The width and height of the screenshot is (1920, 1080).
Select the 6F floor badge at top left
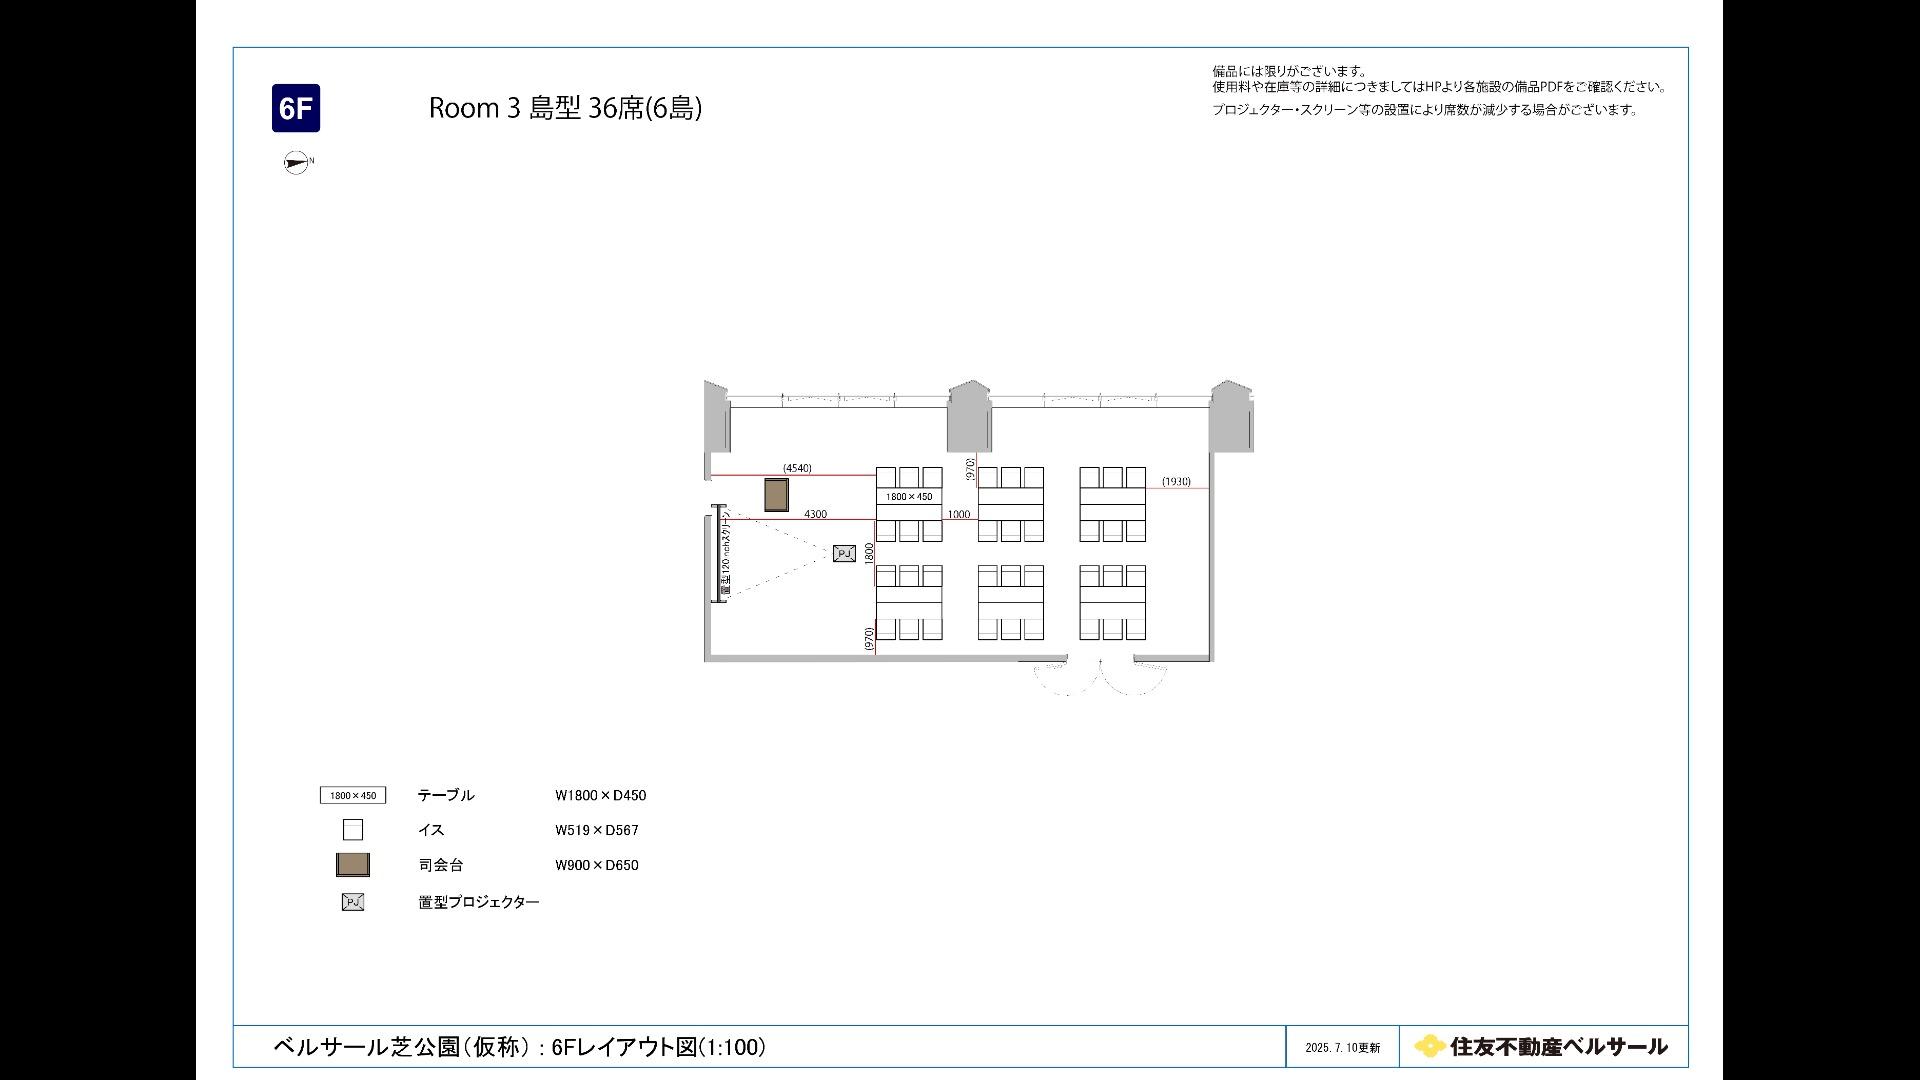pos(296,108)
